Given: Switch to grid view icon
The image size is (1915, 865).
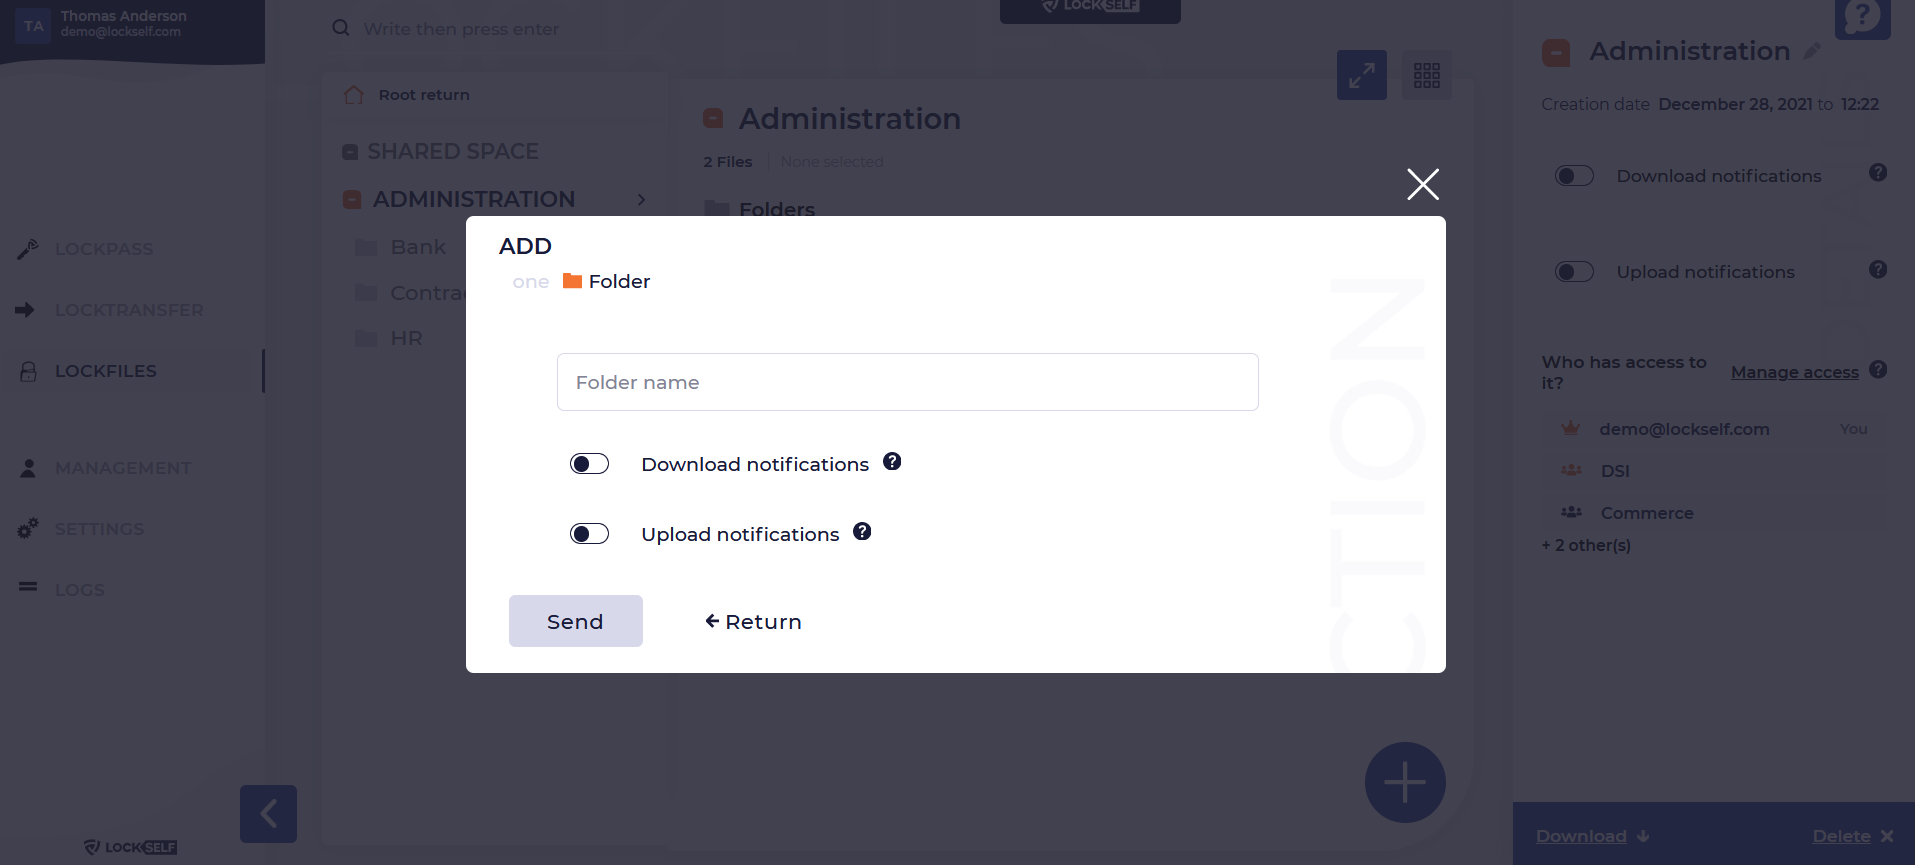Looking at the screenshot, I should tap(1427, 75).
